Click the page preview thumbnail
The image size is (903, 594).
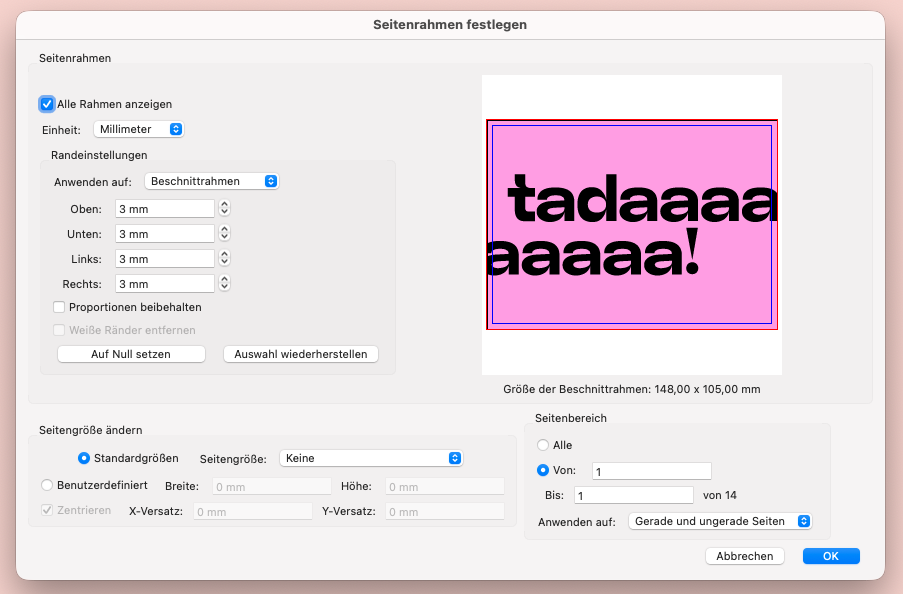(632, 225)
